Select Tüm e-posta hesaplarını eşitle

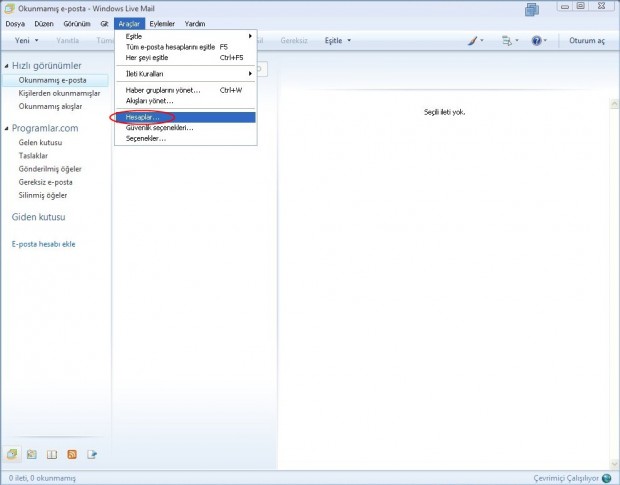point(186,47)
